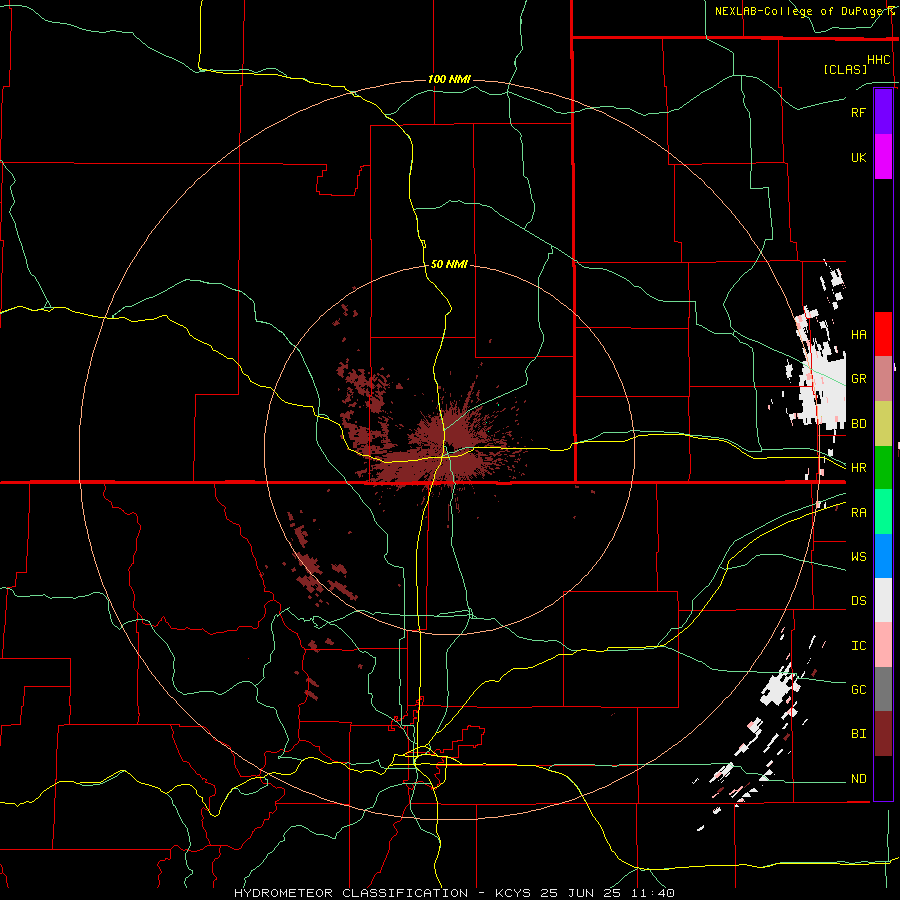Select the IC pink legend swatch

click(883, 645)
